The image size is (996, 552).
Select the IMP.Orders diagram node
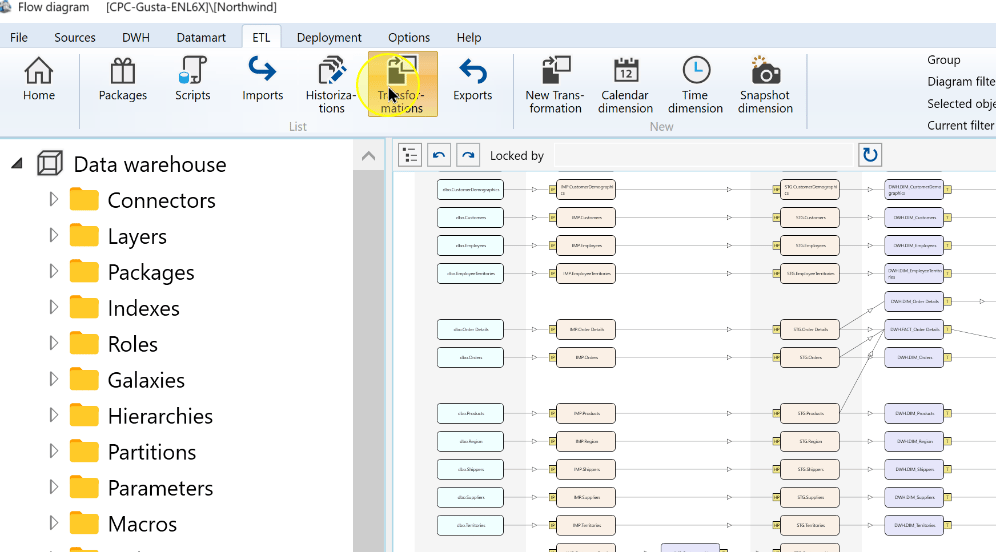click(x=586, y=358)
